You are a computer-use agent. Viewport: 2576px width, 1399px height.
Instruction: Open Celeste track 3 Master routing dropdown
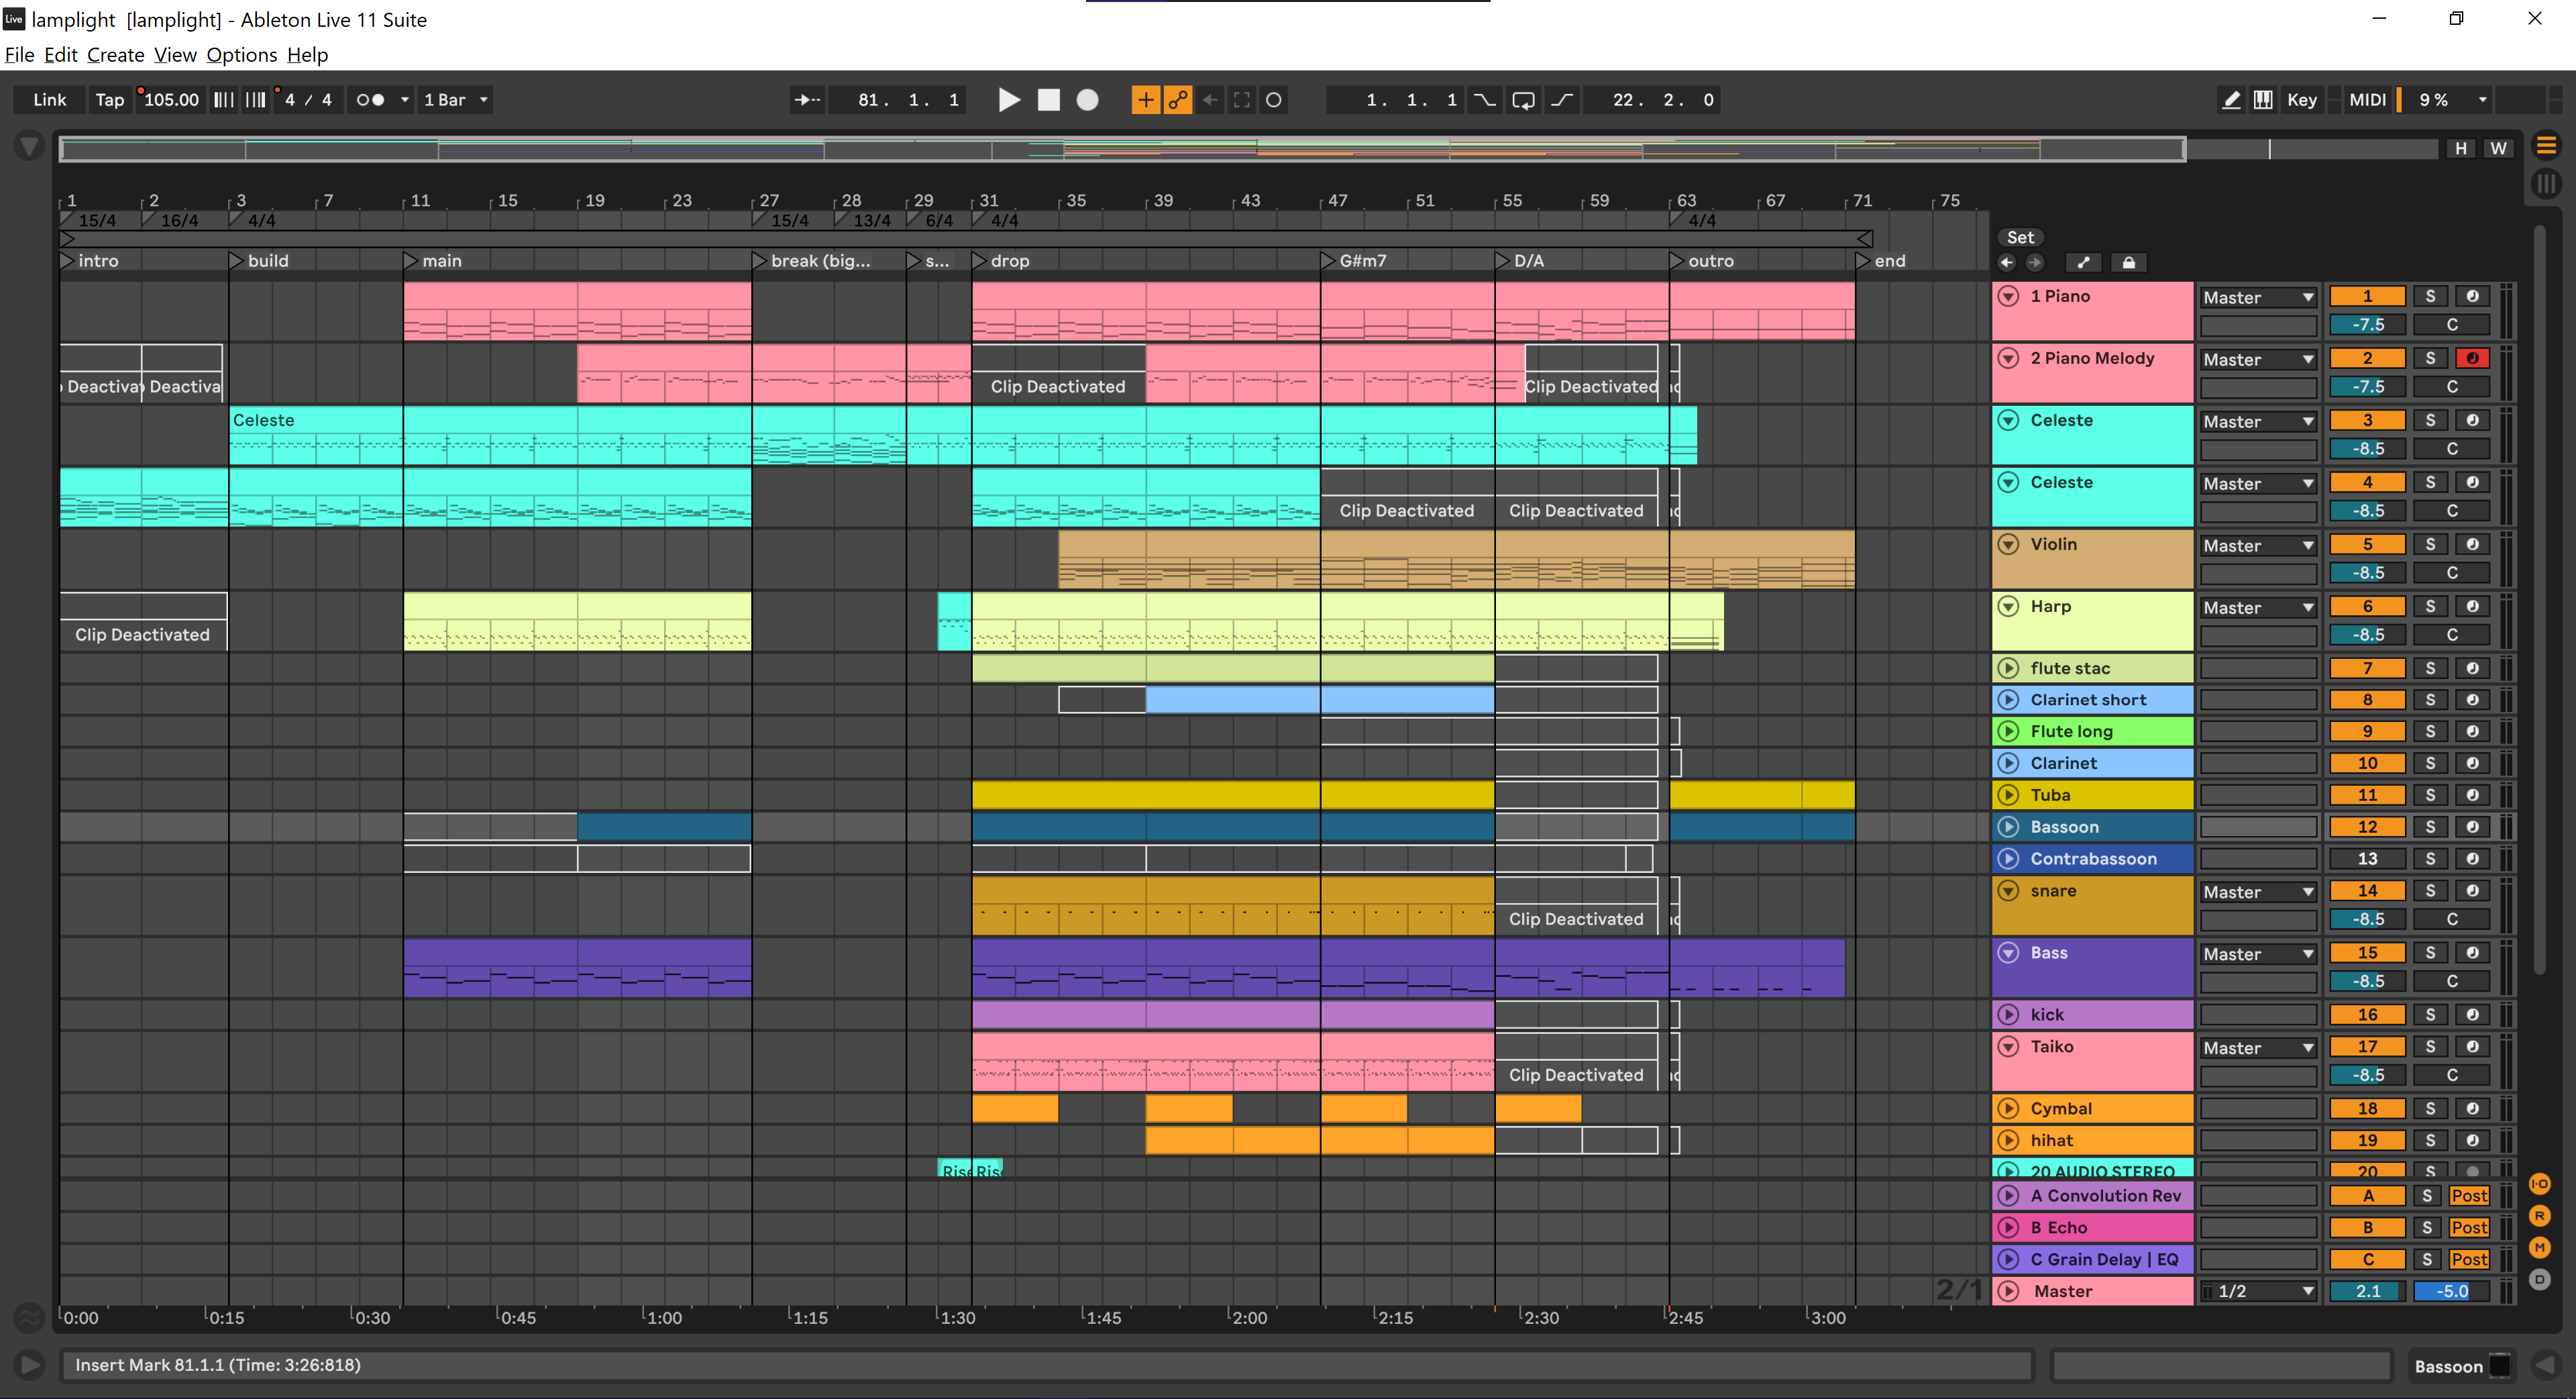[x=2257, y=422]
